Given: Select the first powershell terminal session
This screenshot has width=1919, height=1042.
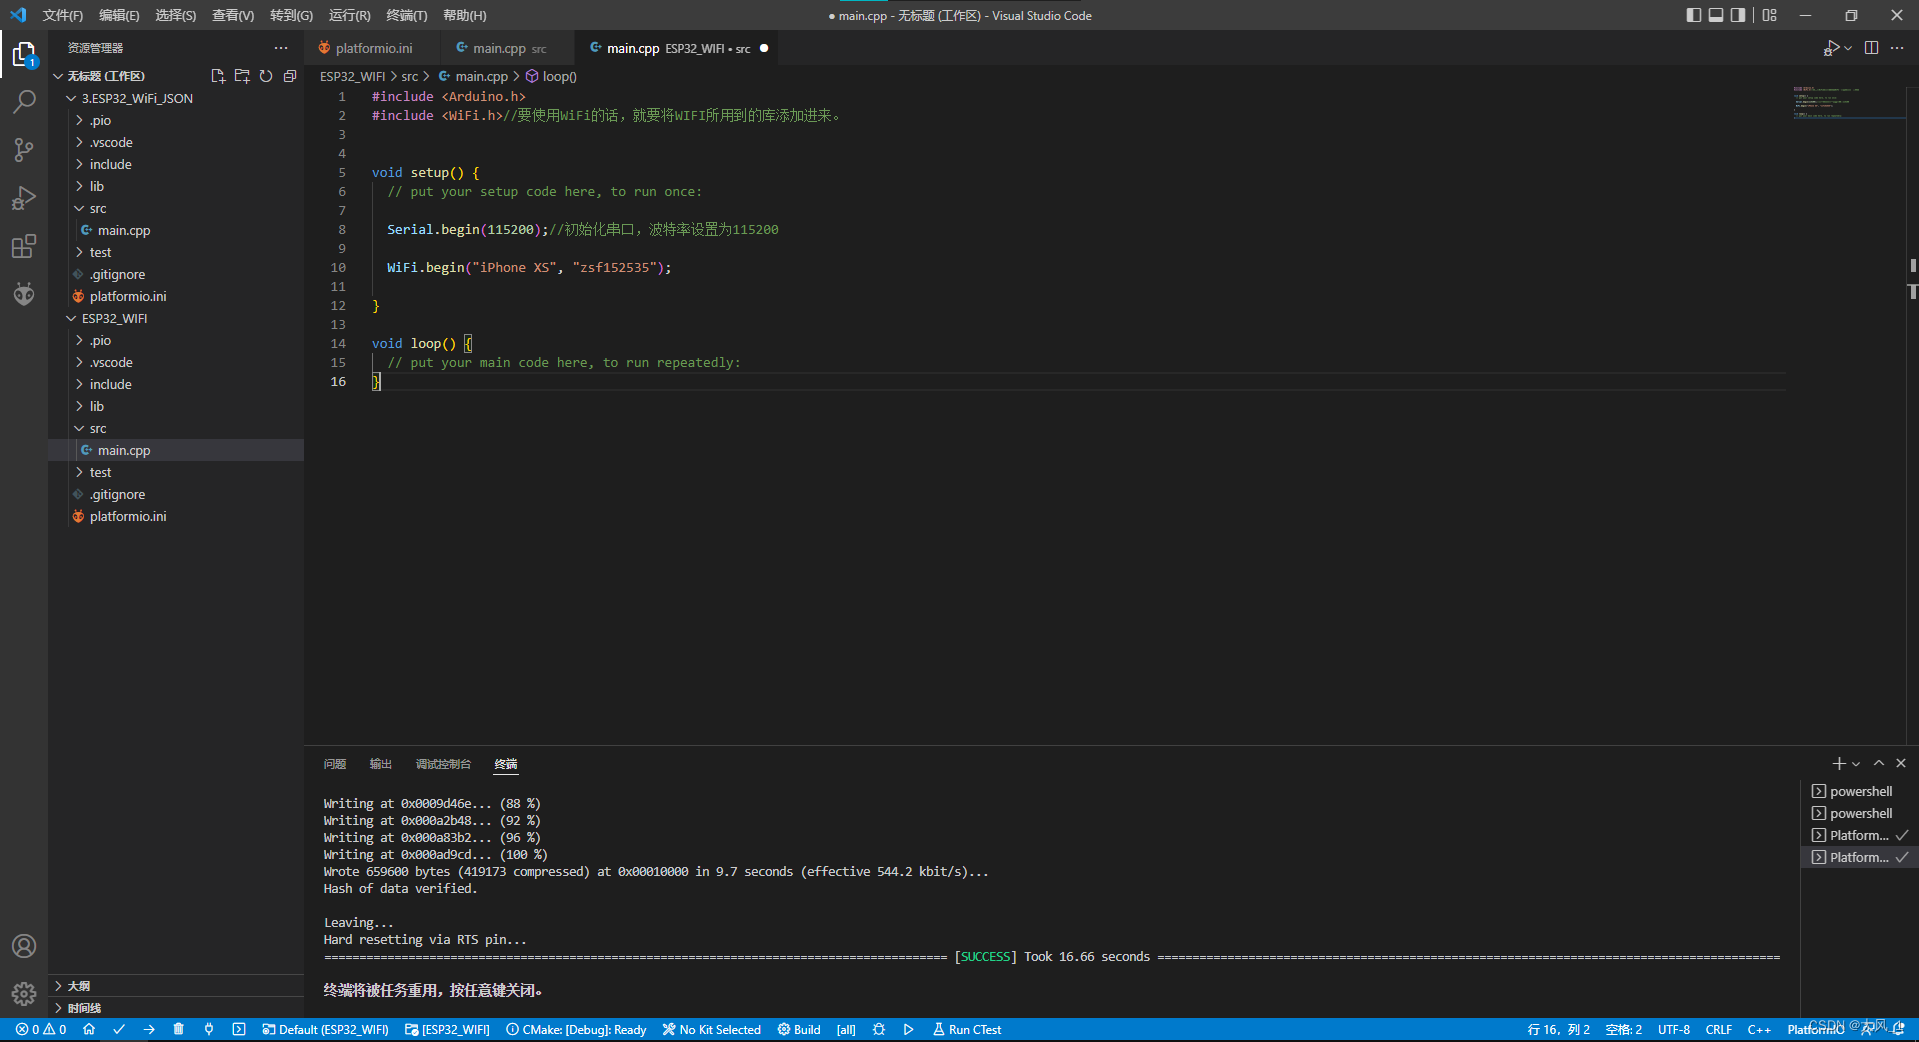Looking at the screenshot, I should 1857,791.
